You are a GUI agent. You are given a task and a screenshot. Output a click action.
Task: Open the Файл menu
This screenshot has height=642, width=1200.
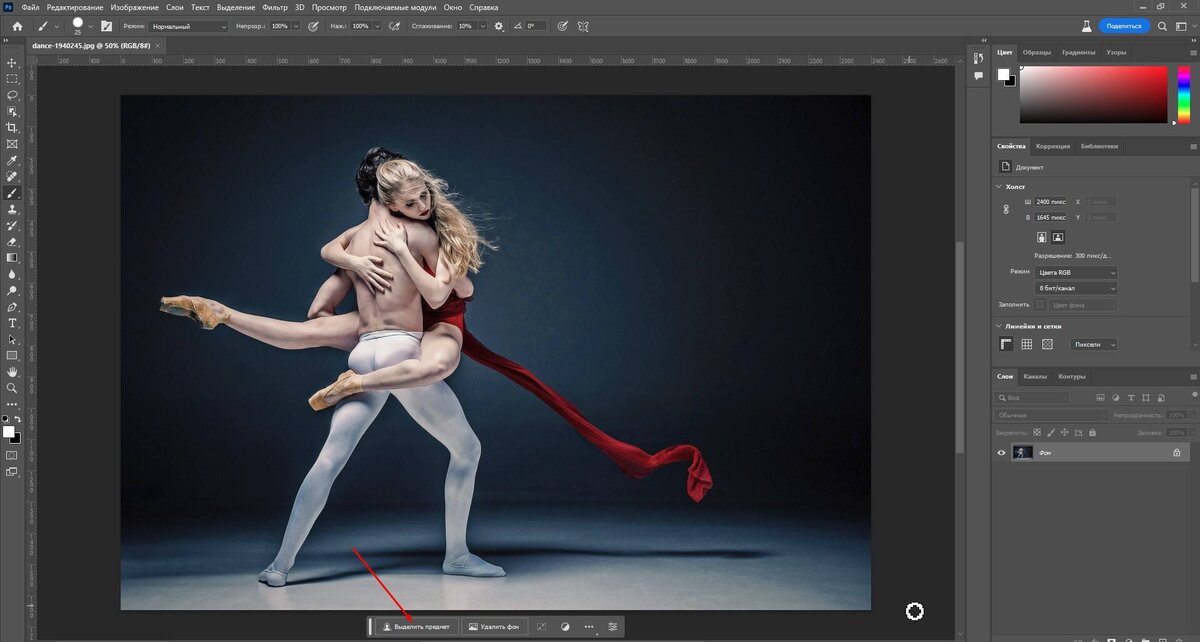click(31, 7)
